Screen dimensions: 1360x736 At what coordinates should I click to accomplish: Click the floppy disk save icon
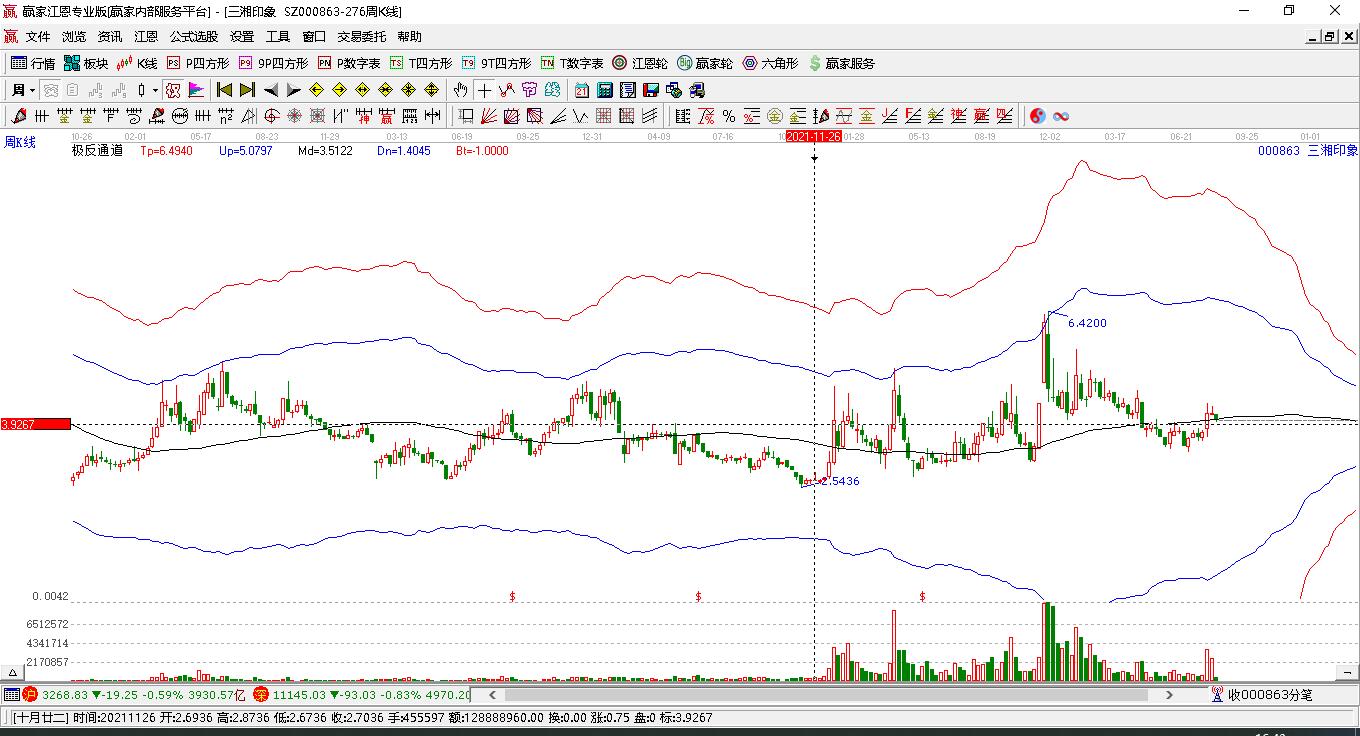651,90
